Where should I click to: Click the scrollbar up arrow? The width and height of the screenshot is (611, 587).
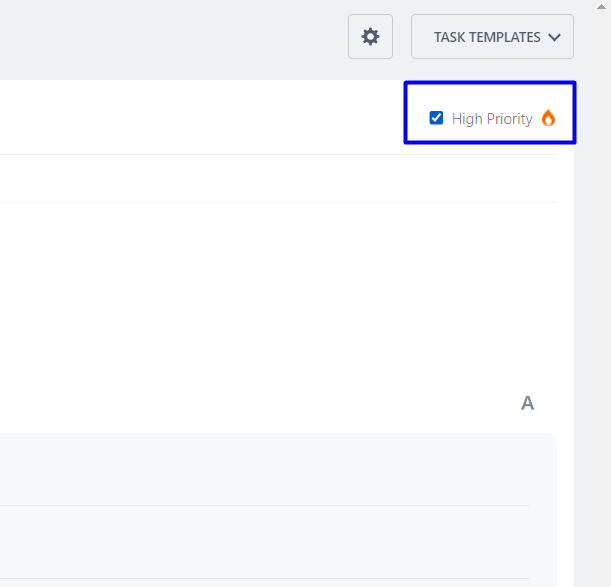[602, 7]
